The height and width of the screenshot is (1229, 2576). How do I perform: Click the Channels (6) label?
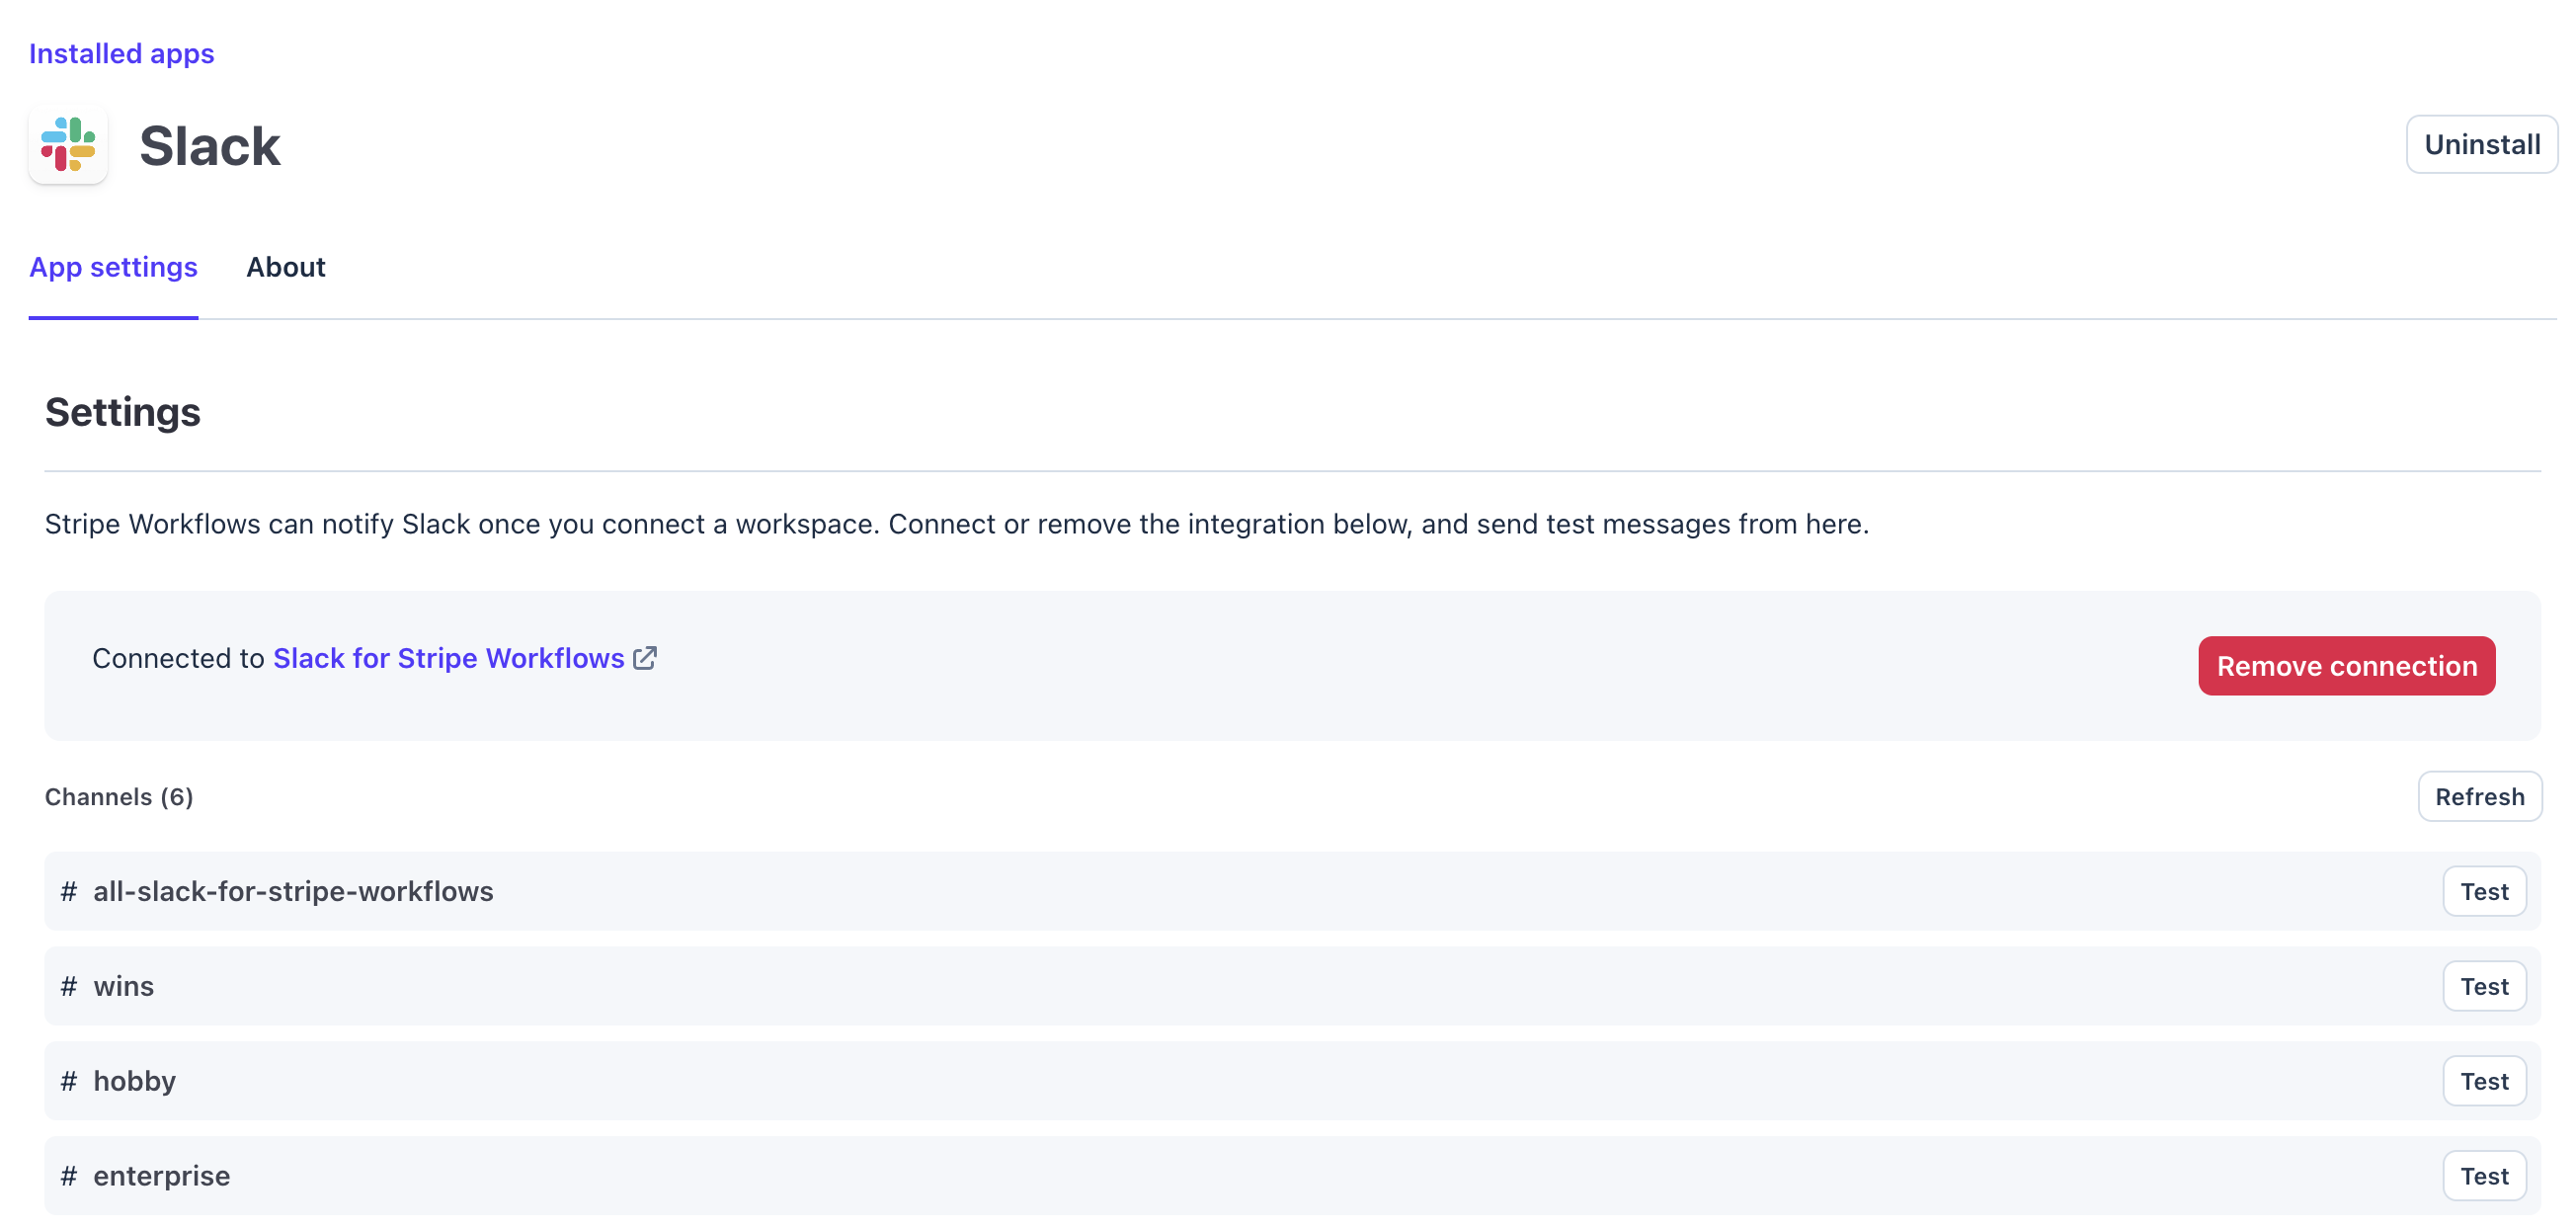pos(119,797)
